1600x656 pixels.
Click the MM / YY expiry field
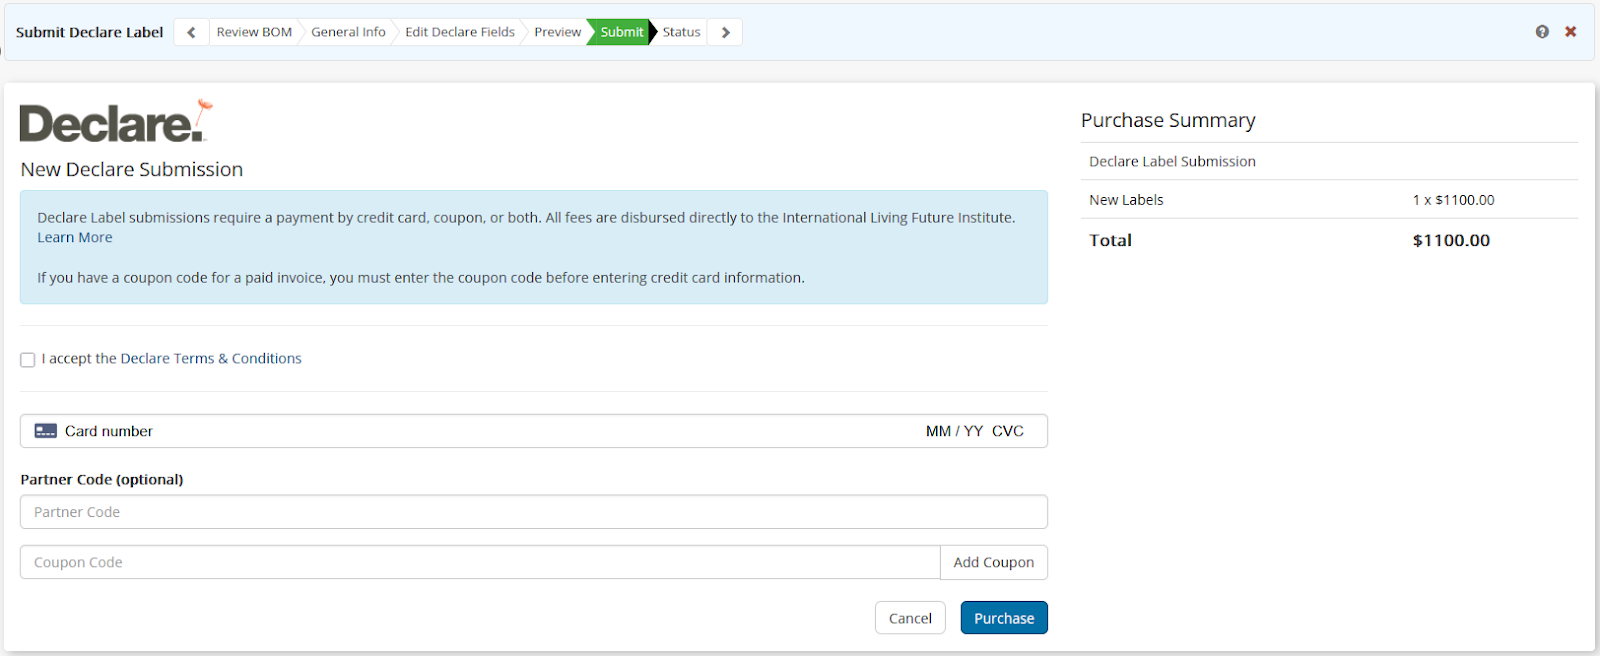tap(954, 431)
